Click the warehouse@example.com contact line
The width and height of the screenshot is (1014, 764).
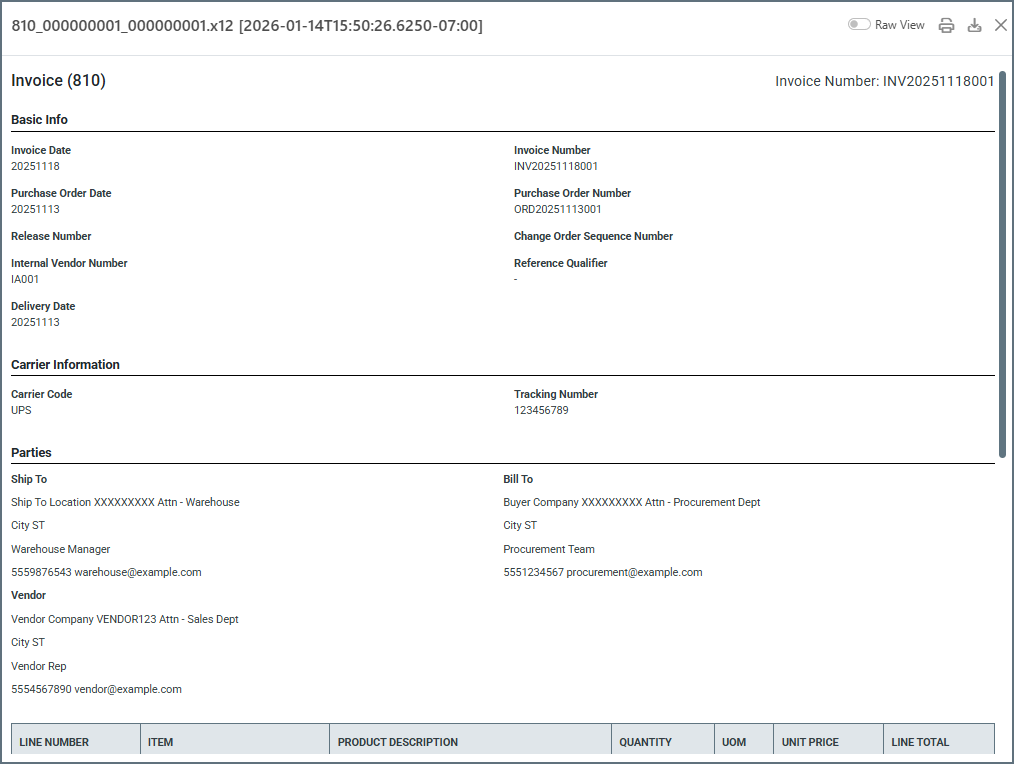tap(106, 573)
